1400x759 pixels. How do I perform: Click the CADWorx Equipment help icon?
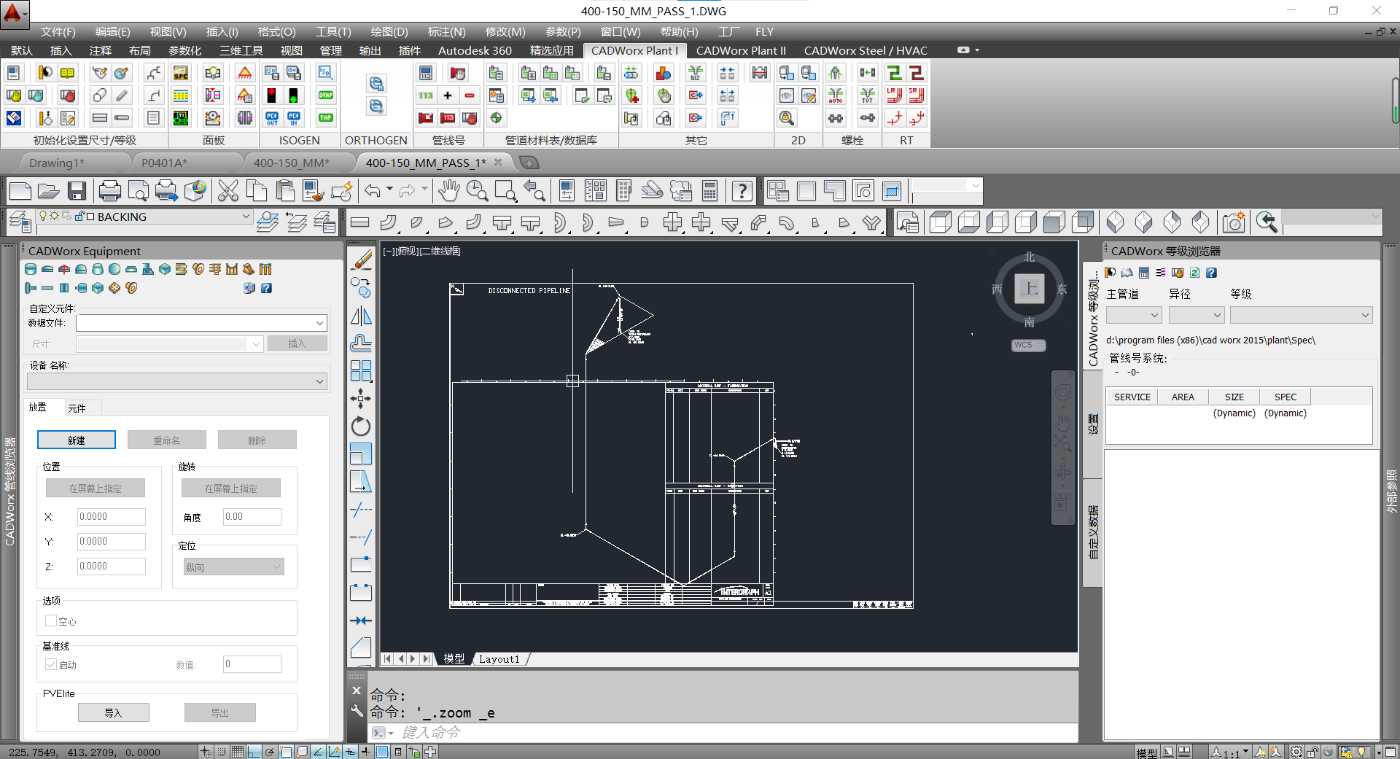pyautogui.click(x=266, y=288)
